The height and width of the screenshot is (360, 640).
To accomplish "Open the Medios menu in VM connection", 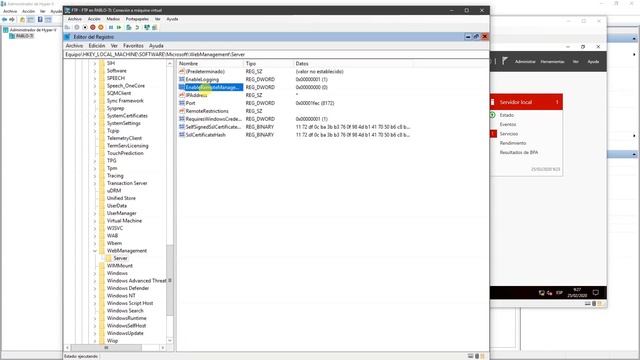I will coord(113,19).
